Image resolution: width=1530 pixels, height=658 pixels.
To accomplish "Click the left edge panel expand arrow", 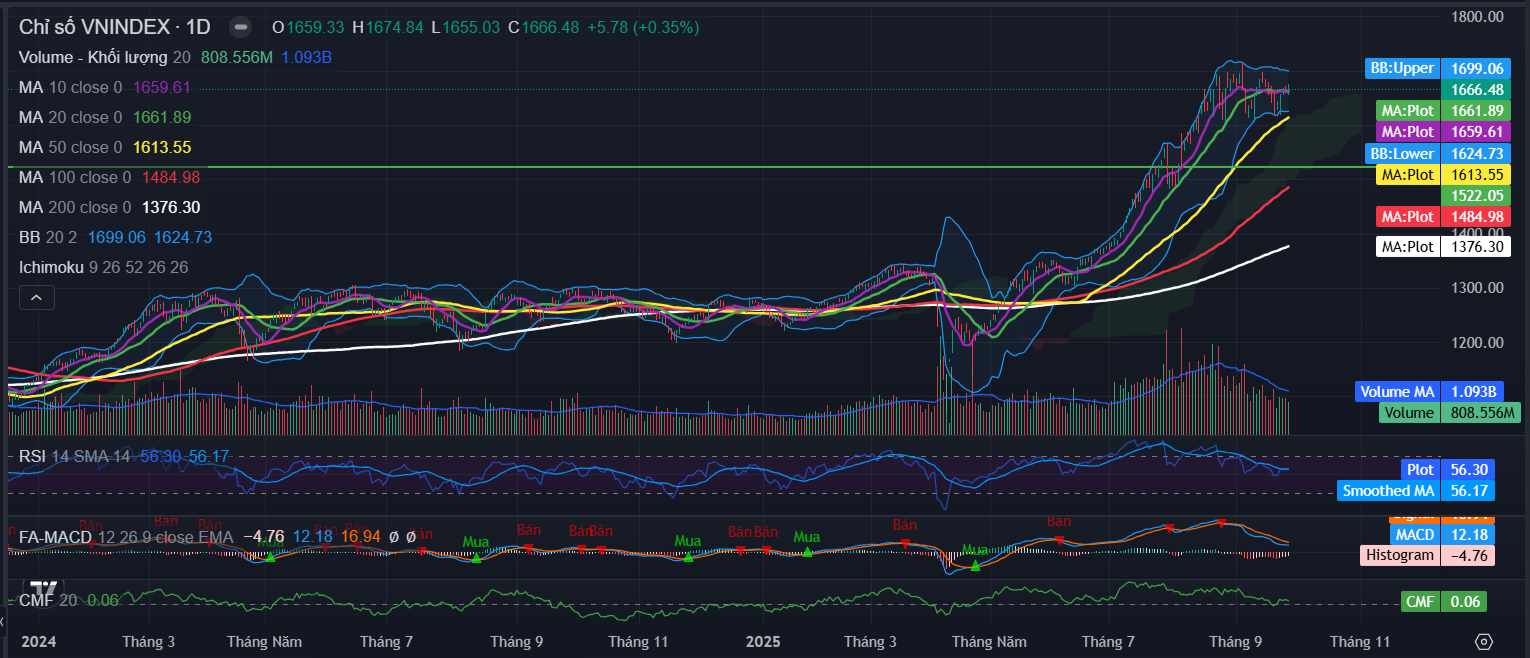I will point(3,622).
